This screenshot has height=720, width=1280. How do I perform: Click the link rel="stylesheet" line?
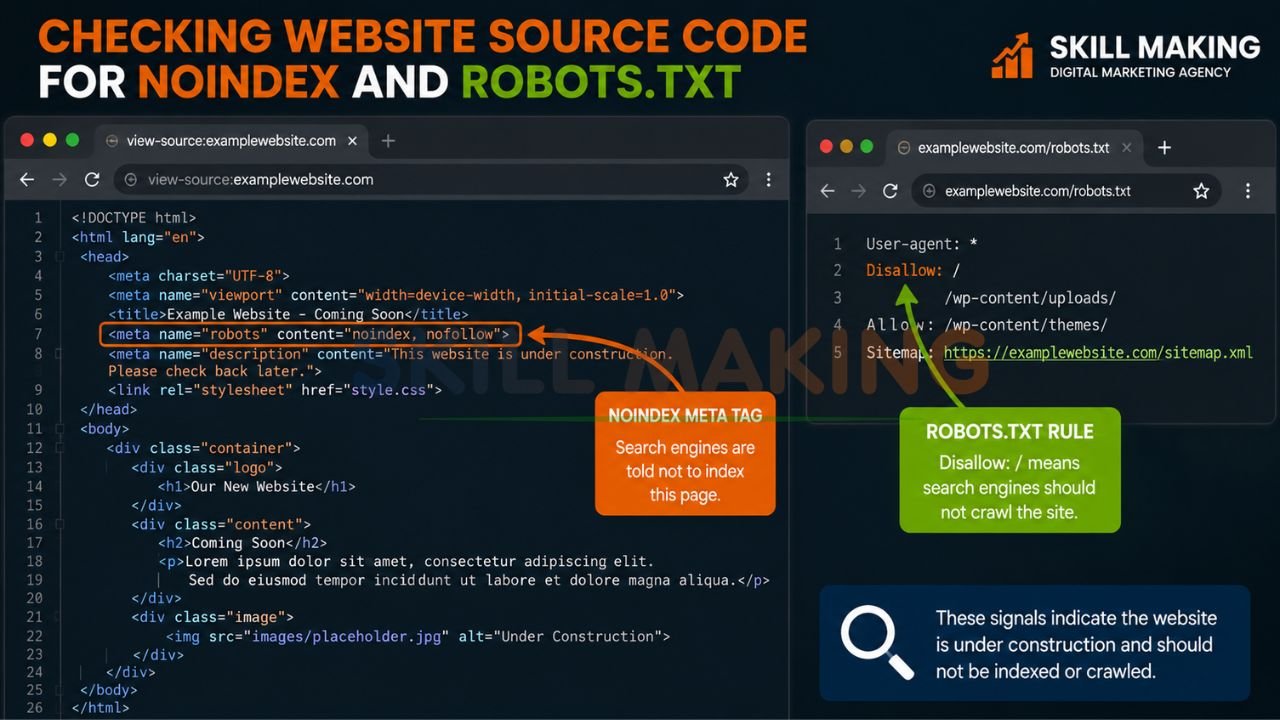(275, 390)
